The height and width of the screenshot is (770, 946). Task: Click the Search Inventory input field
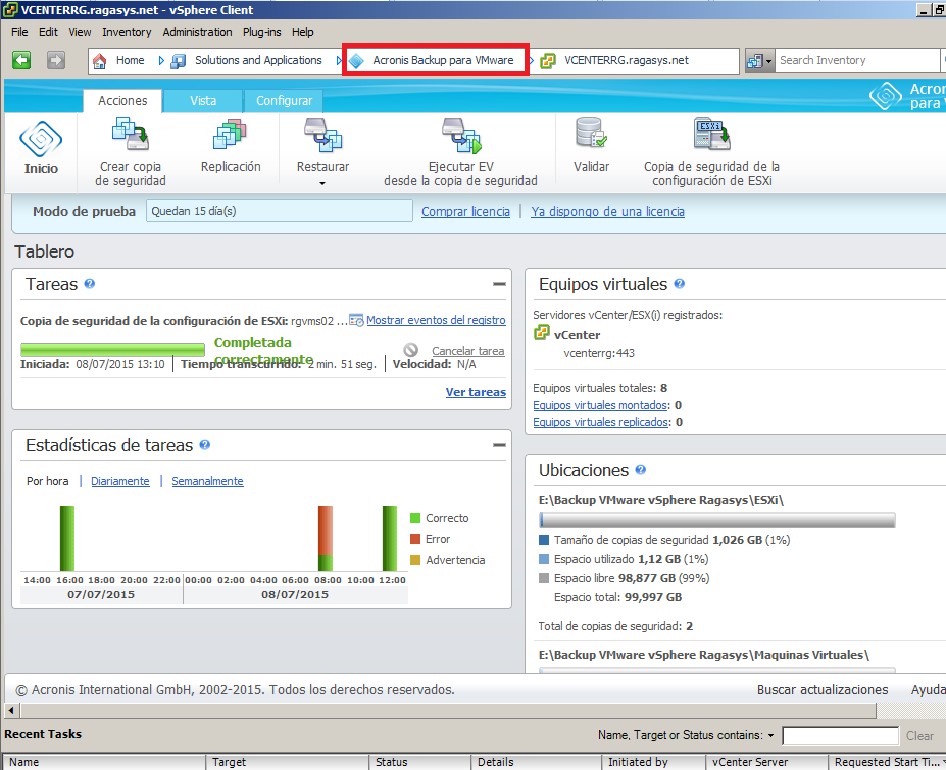(x=855, y=60)
